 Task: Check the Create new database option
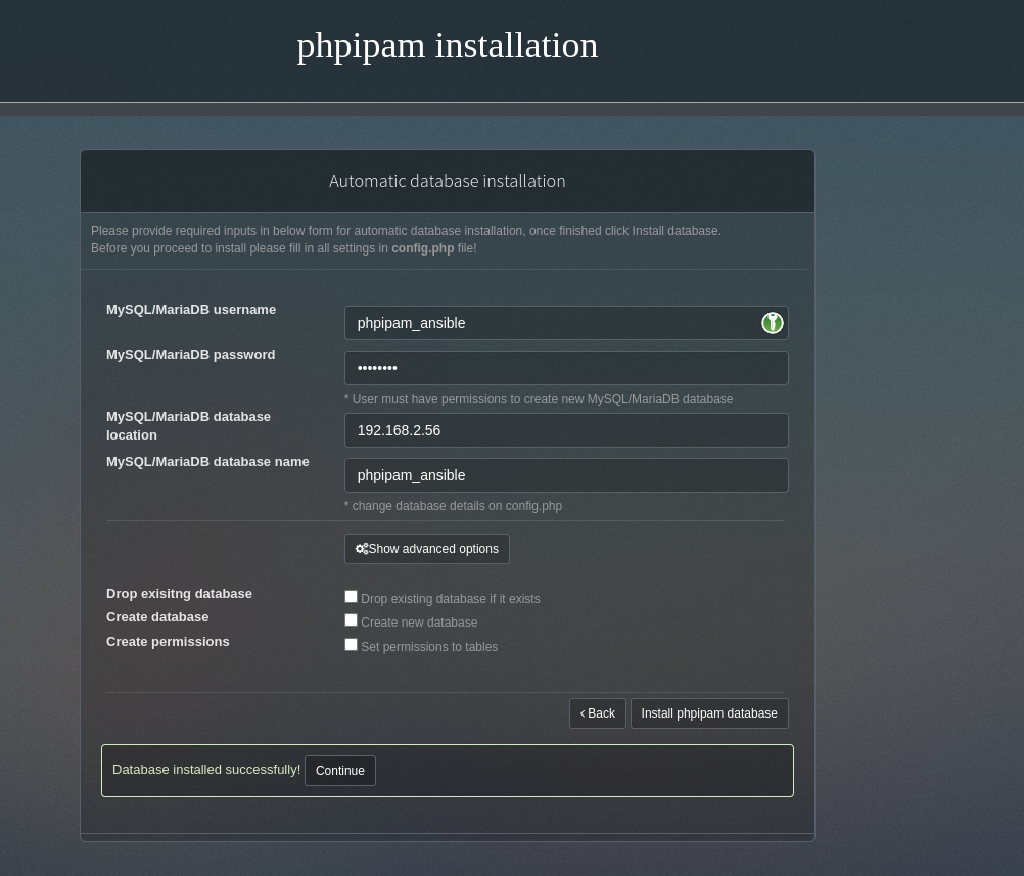point(351,620)
